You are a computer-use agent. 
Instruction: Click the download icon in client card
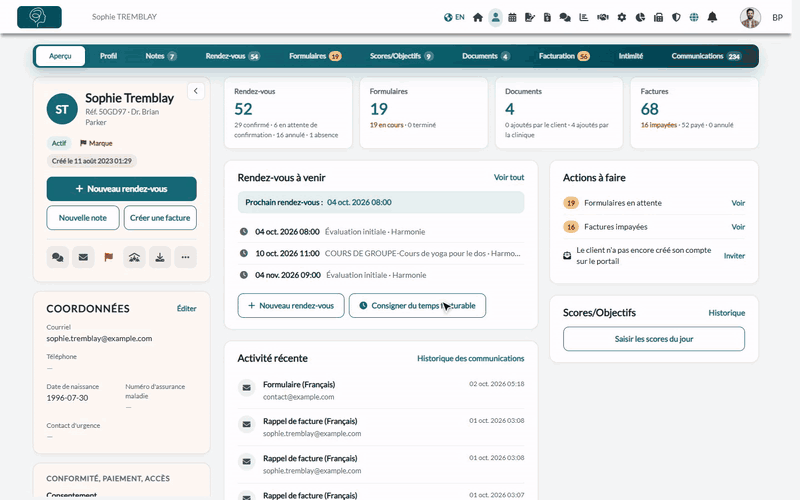click(160, 257)
